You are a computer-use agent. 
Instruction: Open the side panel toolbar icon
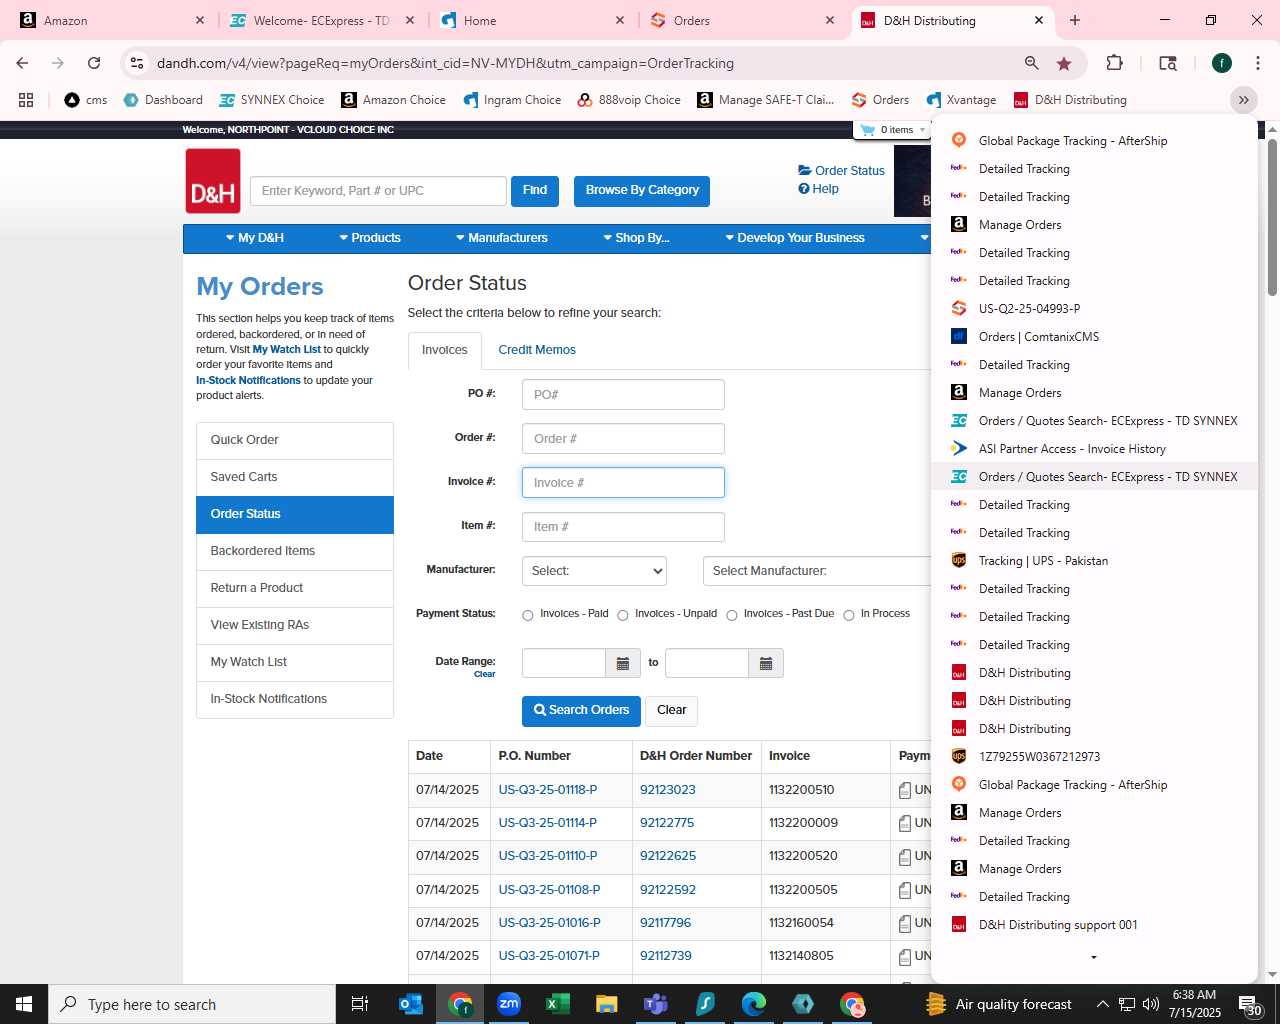[1167, 63]
